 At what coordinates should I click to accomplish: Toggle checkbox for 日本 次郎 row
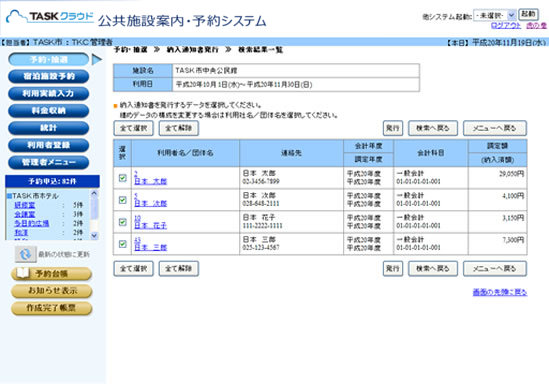click(x=123, y=200)
